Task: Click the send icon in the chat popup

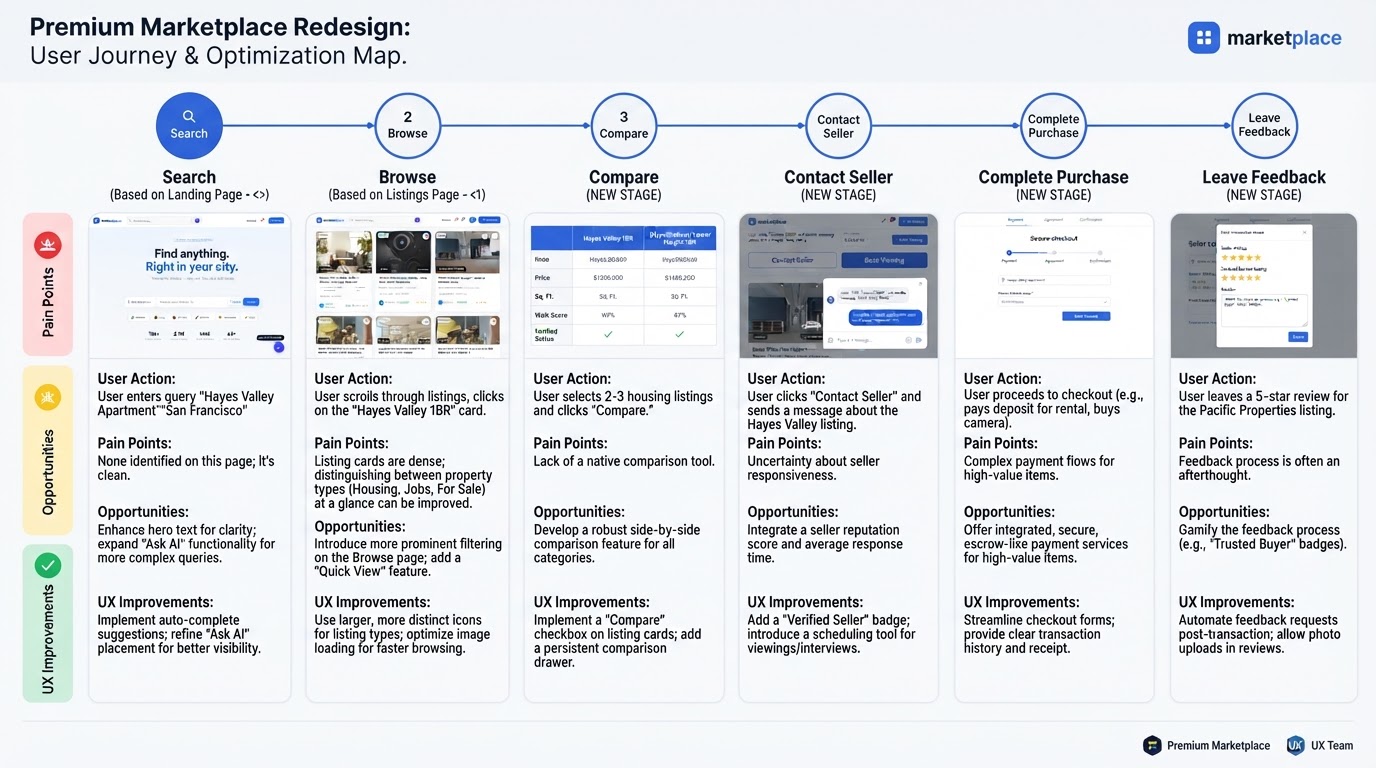Action: (x=919, y=340)
